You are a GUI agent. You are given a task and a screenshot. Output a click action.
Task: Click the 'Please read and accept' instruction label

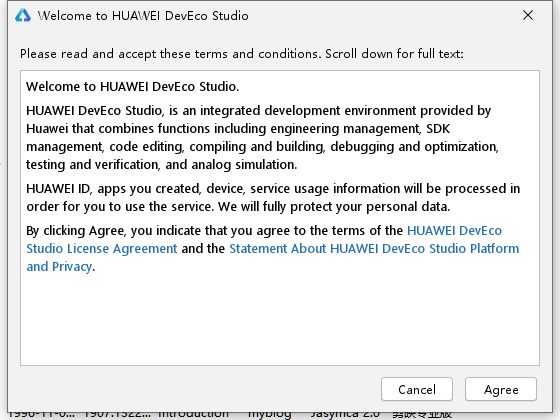click(242, 54)
